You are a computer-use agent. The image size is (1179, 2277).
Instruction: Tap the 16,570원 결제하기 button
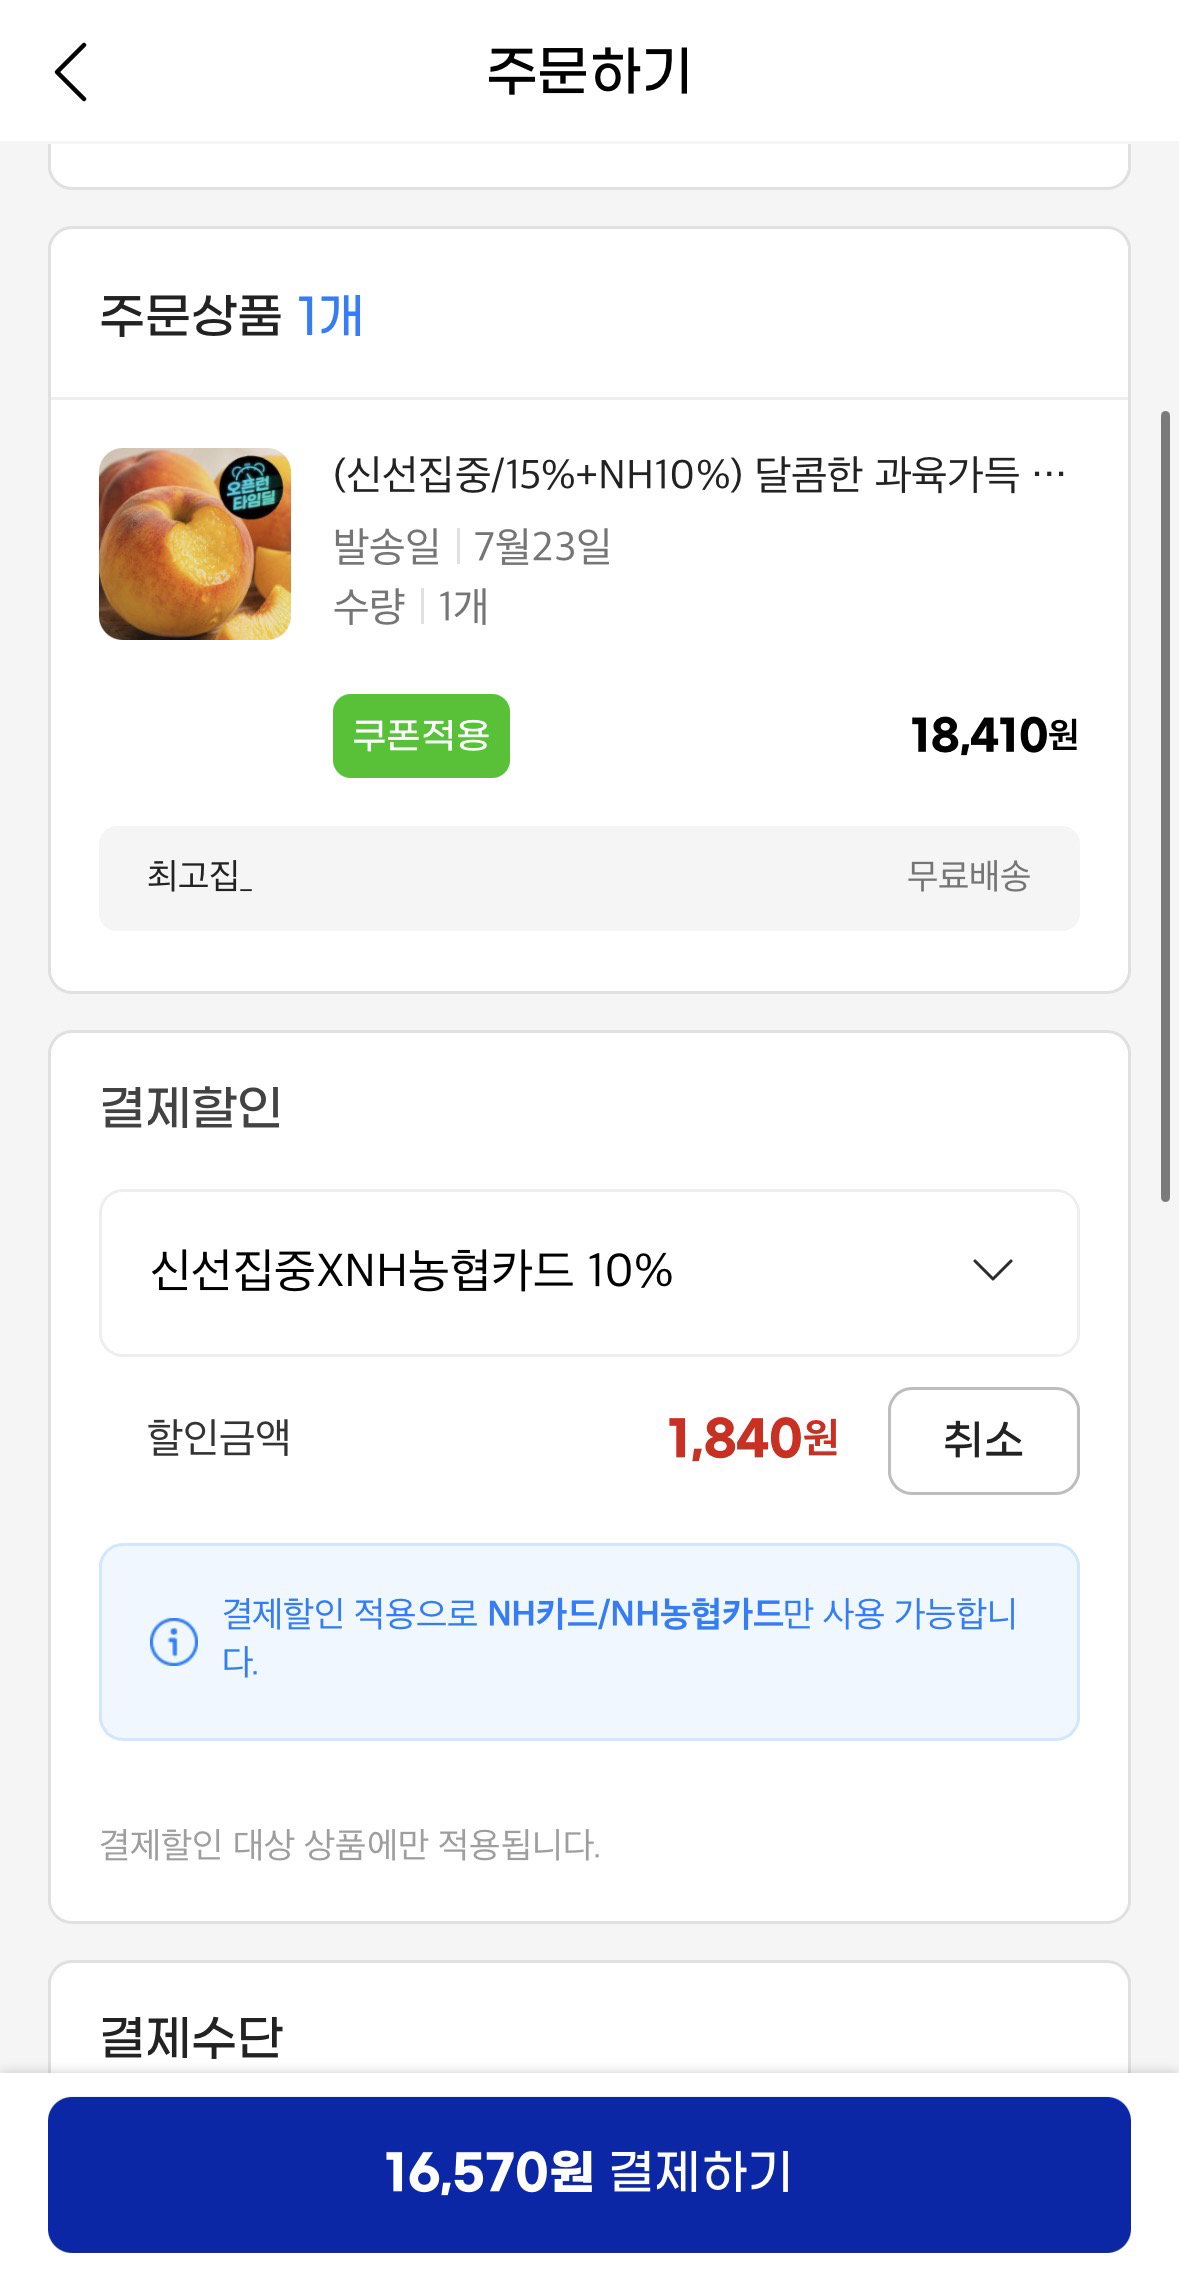point(589,2174)
